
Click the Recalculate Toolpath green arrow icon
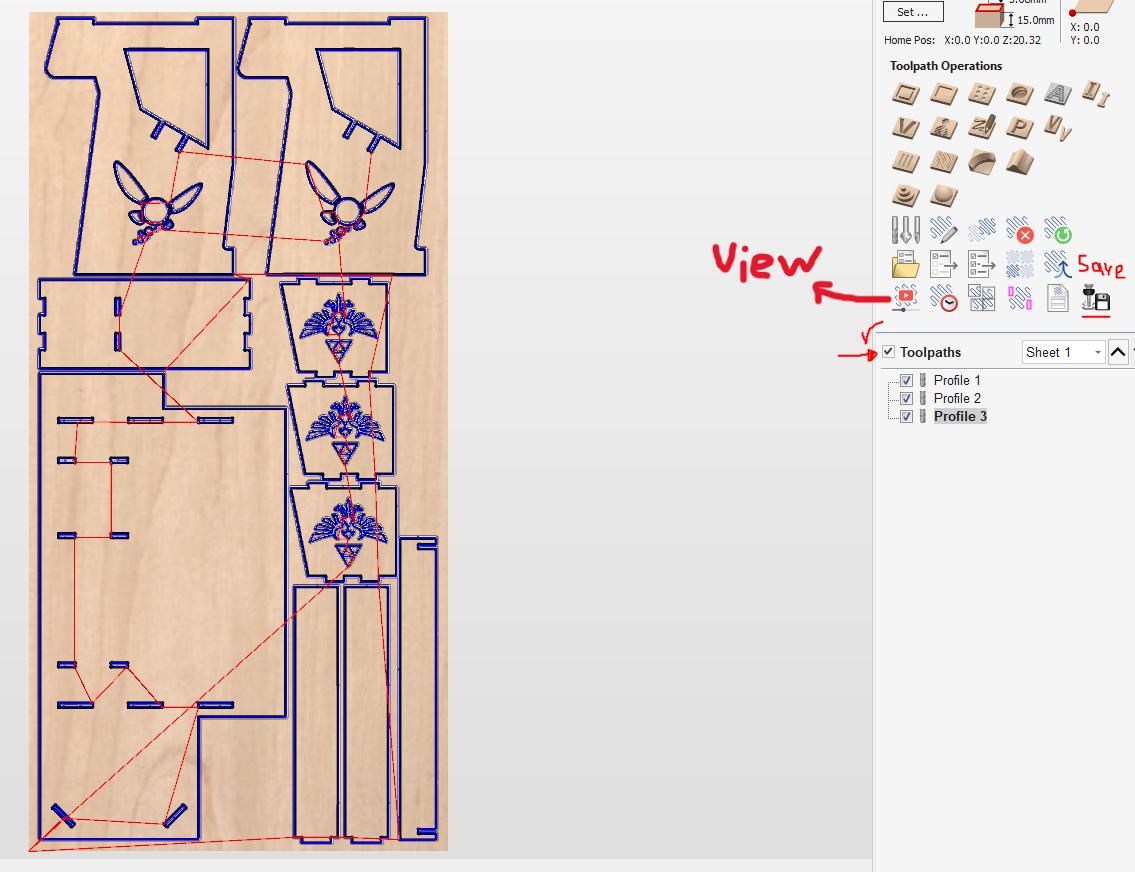1058,230
